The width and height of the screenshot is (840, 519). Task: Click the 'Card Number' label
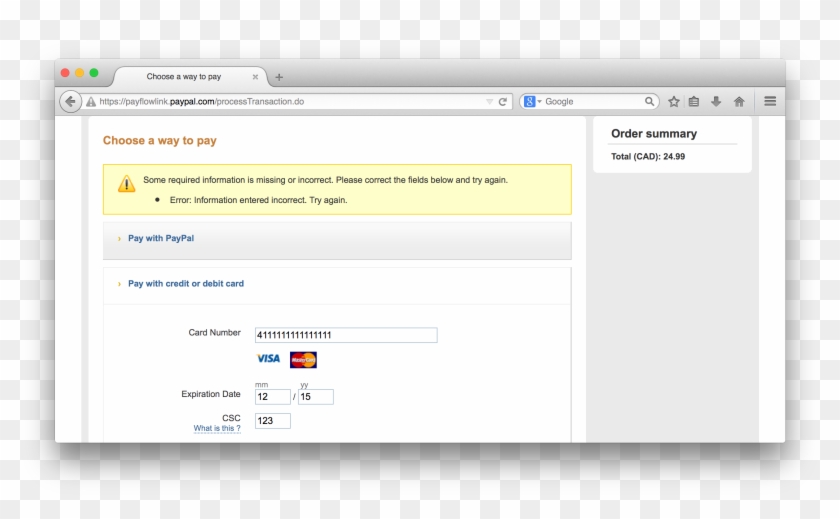point(214,333)
